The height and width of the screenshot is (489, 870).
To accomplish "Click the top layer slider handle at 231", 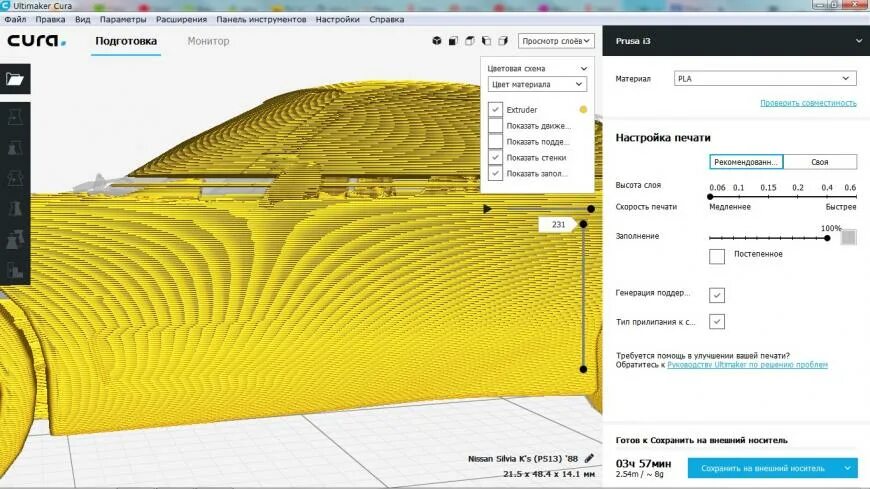I will pyautogui.click(x=583, y=224).
